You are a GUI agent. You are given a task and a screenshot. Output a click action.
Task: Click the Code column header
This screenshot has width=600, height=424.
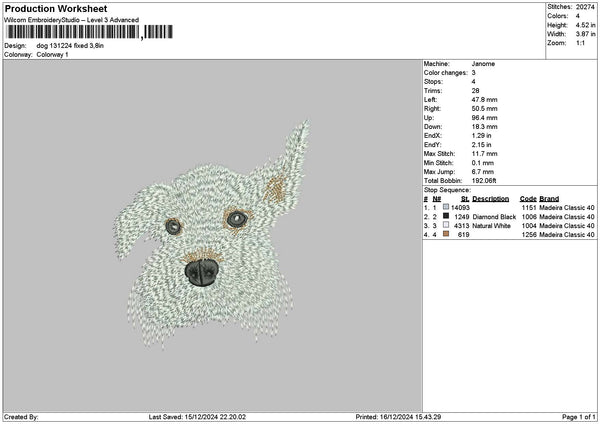pos(528,198)
